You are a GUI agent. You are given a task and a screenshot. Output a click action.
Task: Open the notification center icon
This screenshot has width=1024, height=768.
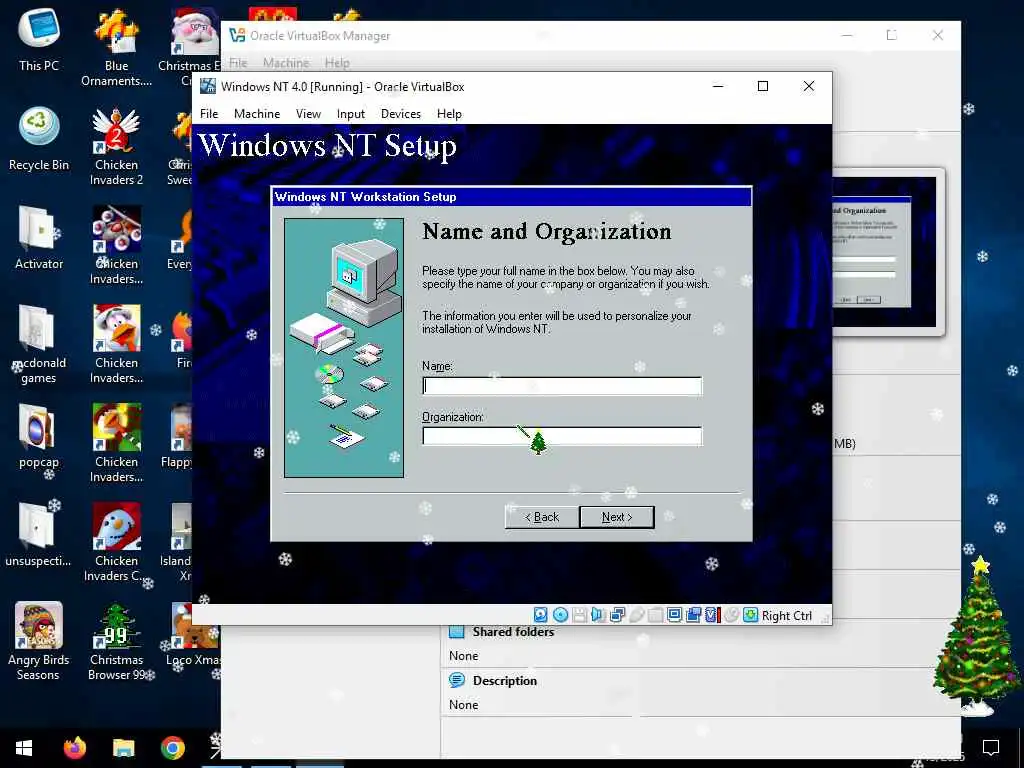coord(991,747)
